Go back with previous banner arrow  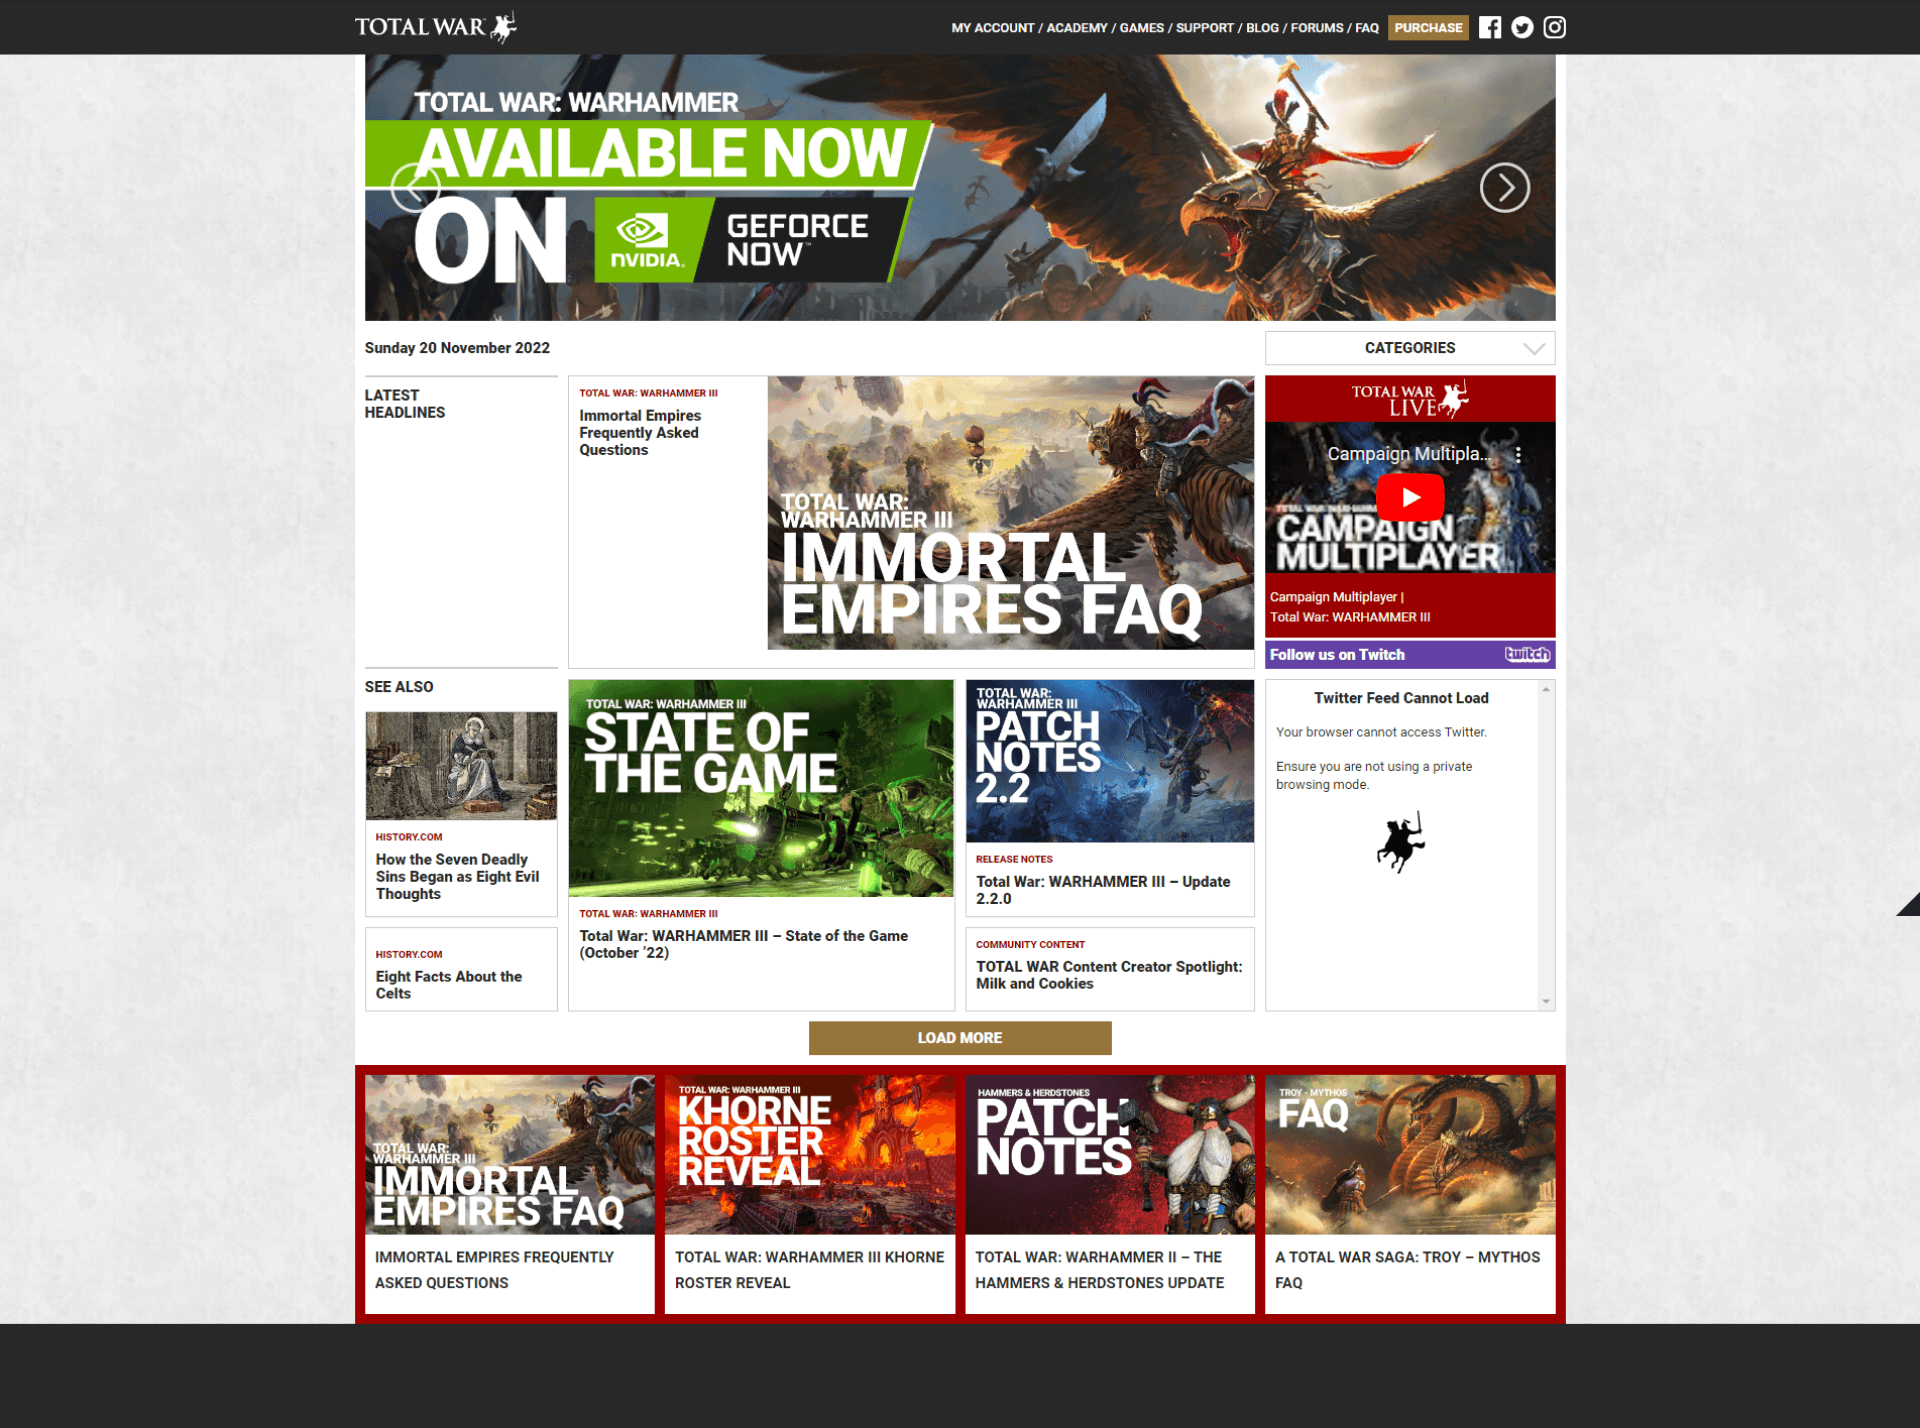pos(415,187)
